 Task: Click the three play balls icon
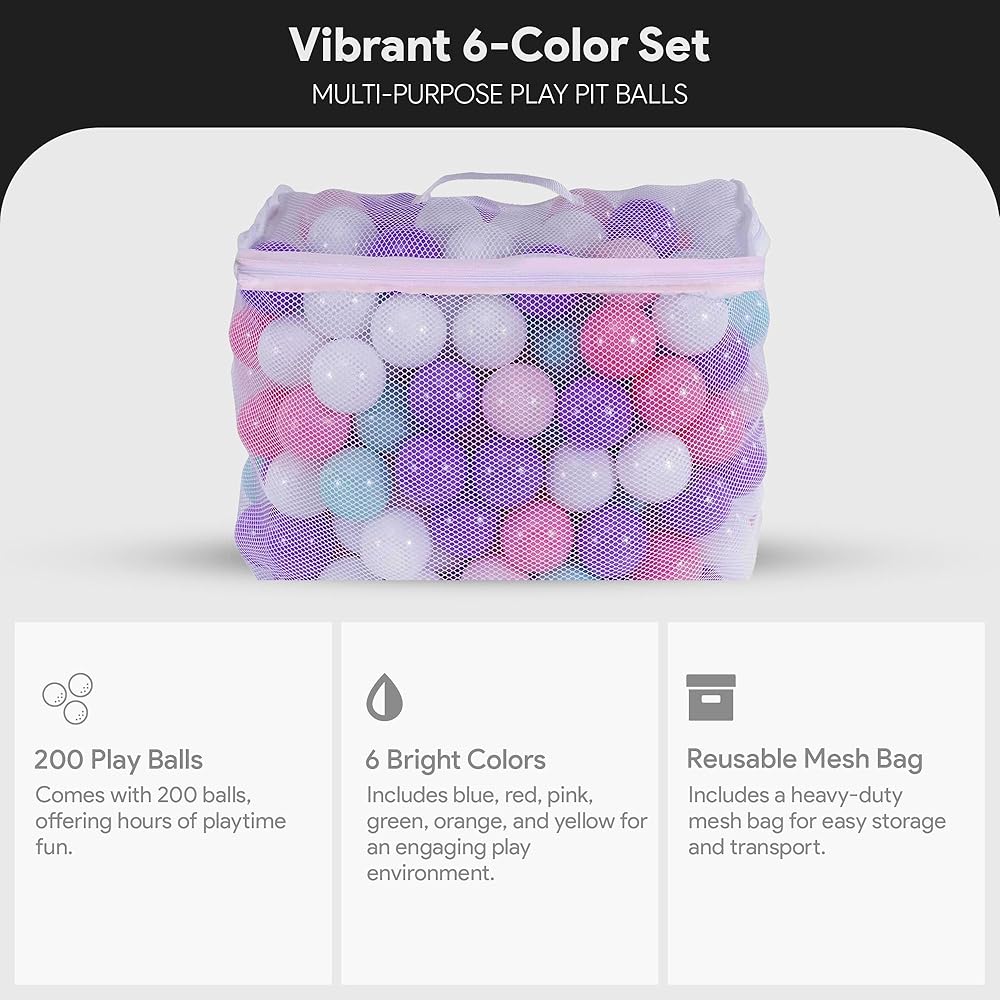(x=67, y=698)
